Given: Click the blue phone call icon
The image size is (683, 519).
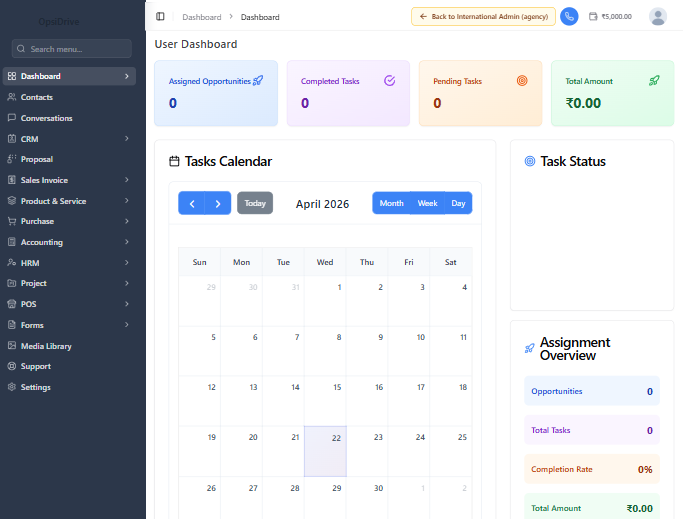Looking at the screenshot, I should point(569,17).
